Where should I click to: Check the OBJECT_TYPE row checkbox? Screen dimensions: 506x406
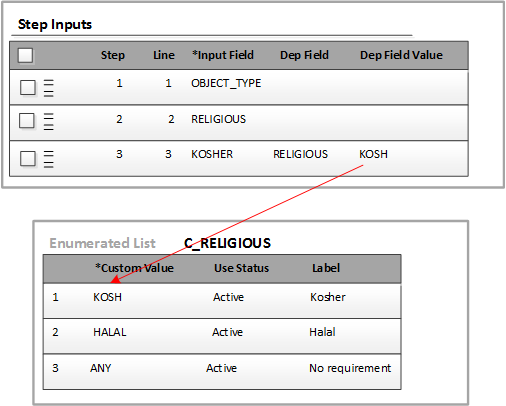28,87
